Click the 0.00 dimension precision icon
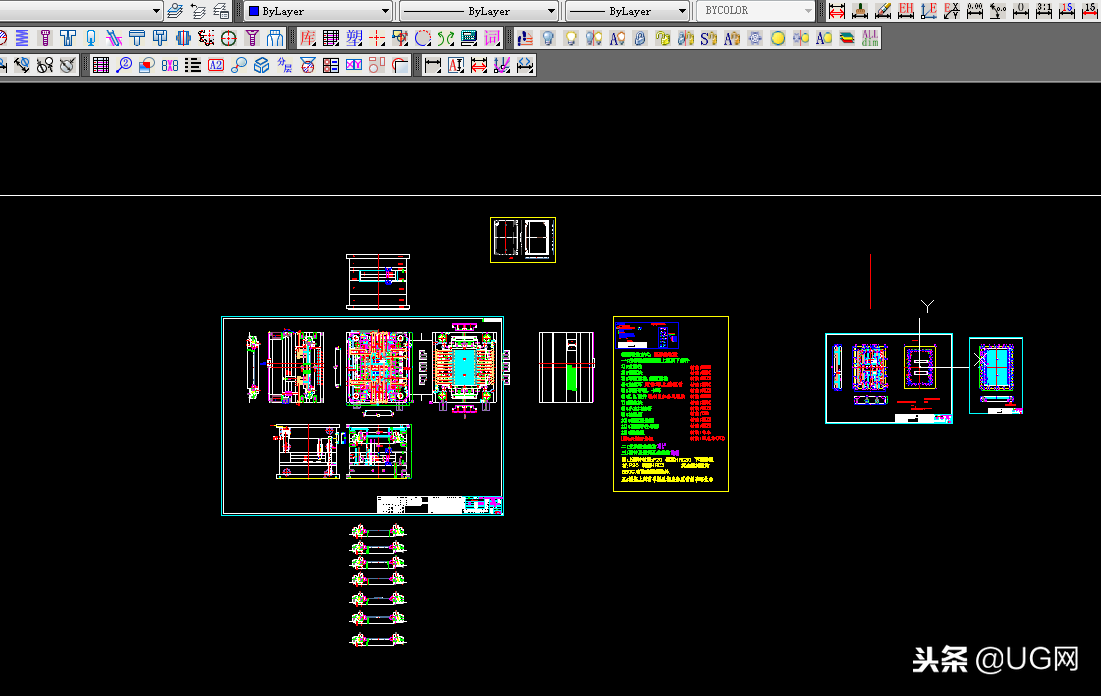The height and width of the screenshot is (696, 1101). tap(975, 11)
